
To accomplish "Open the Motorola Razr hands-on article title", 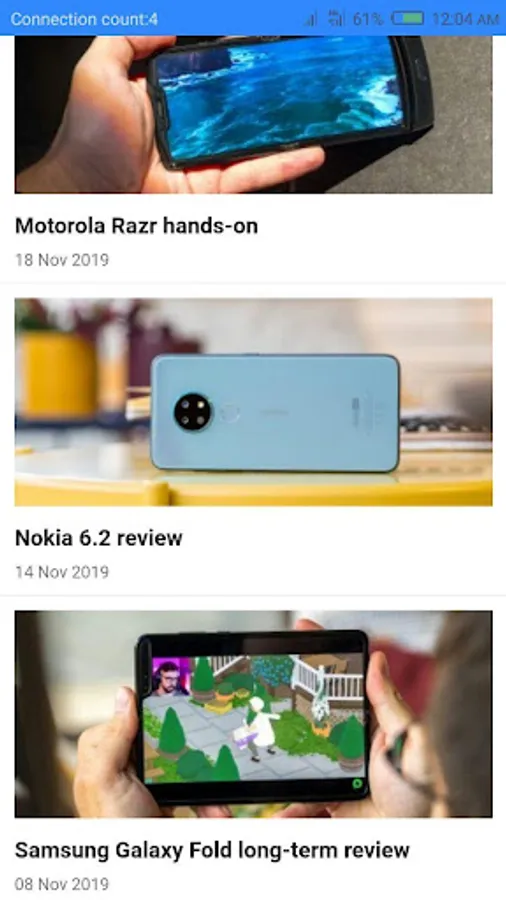I will click(x=137, y=226).
